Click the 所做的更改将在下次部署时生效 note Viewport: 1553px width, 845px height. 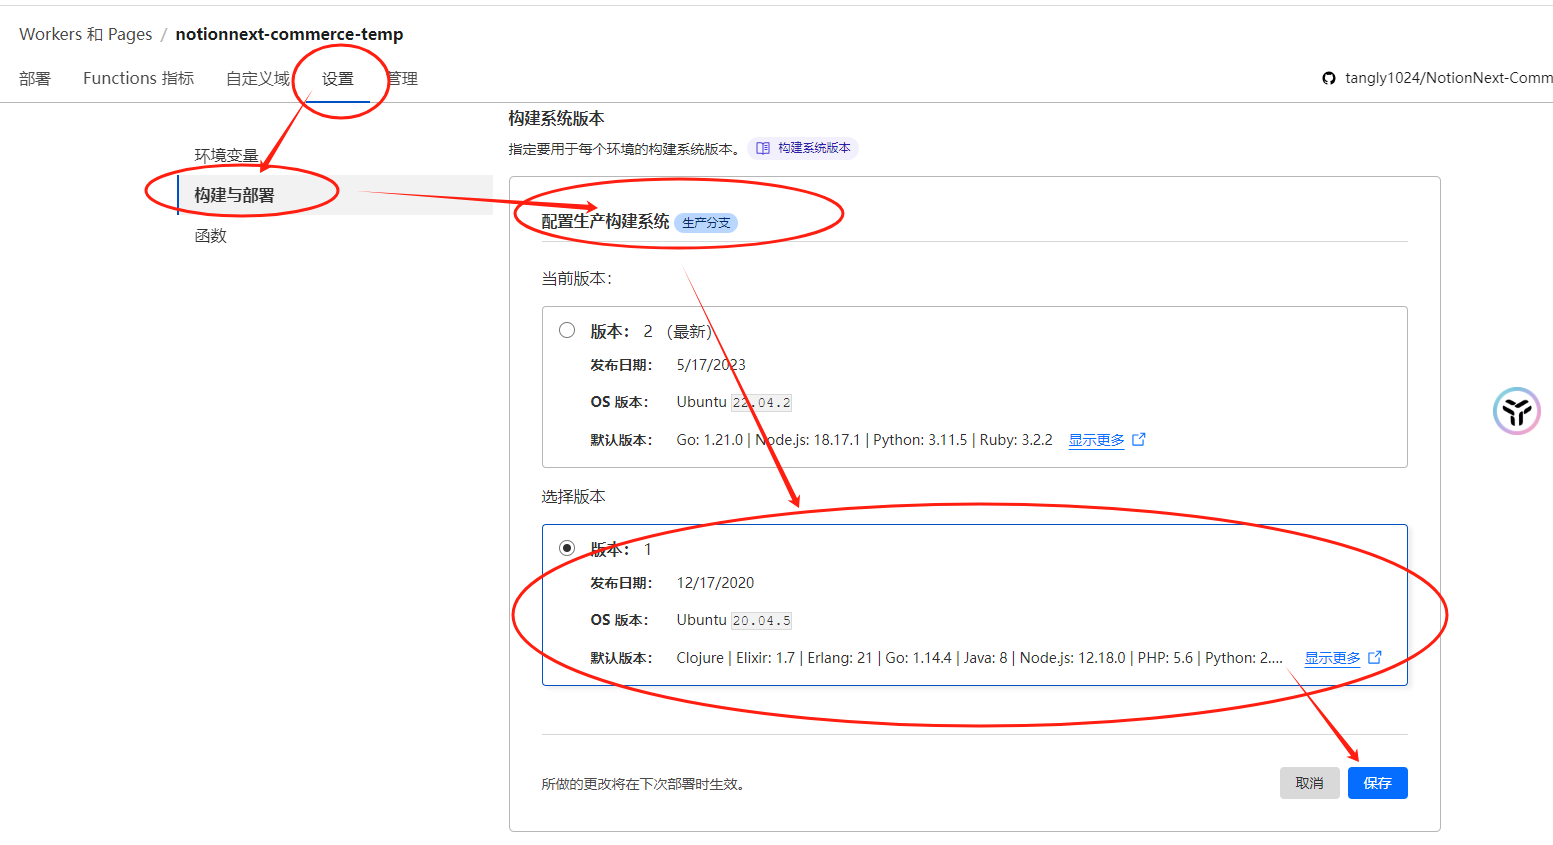point(645,784)
